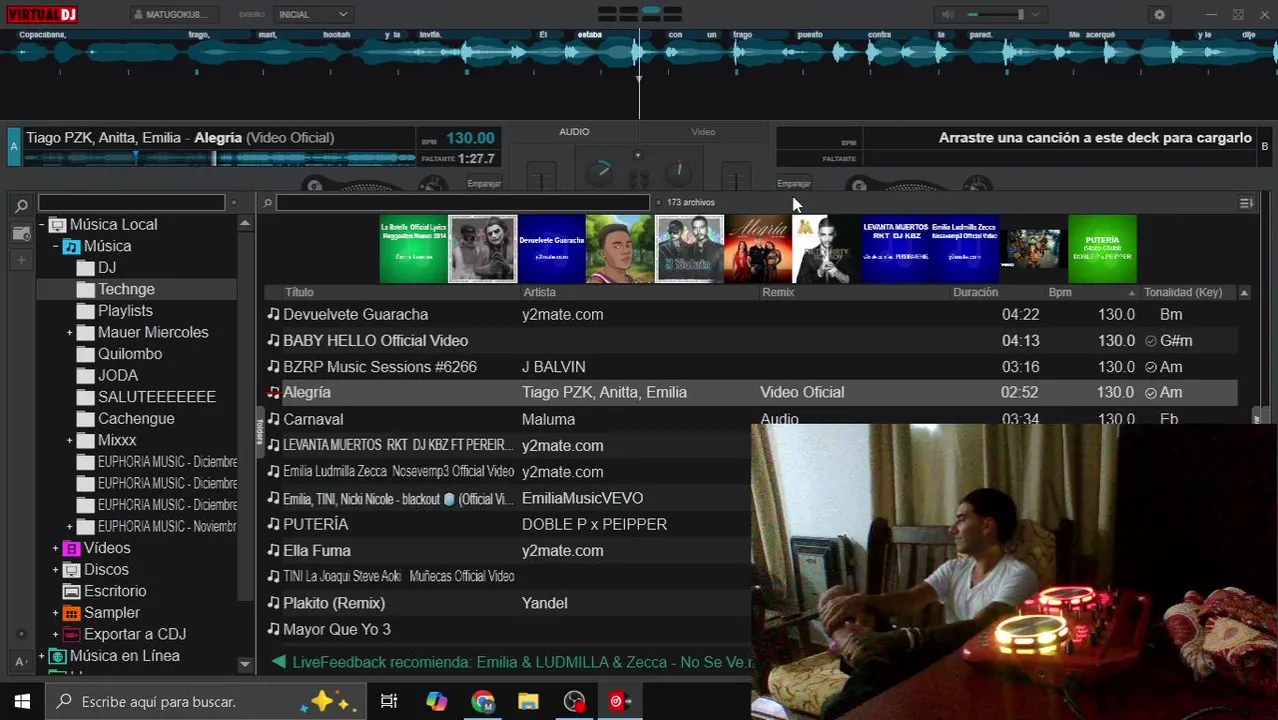
Task: Mute master volume speaker icon
Action: coord(946,14)
